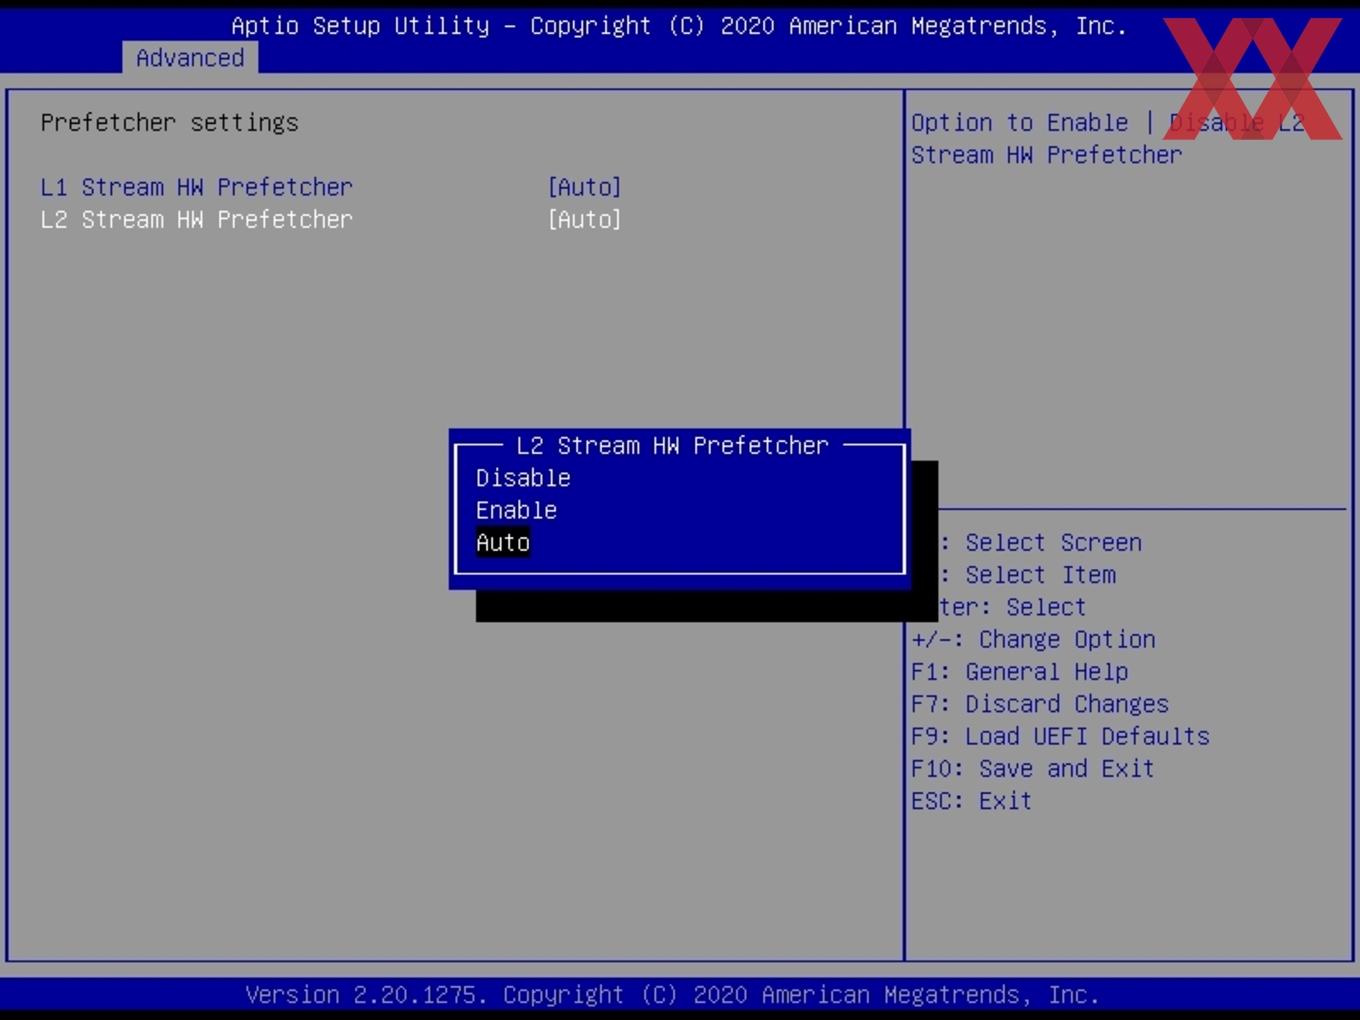Click the Enter: Select key hint

click(1012, 607)
